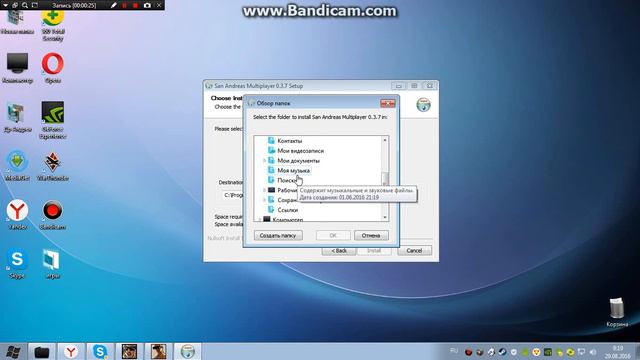Click the RU language indicator in tray

[454, 351]
